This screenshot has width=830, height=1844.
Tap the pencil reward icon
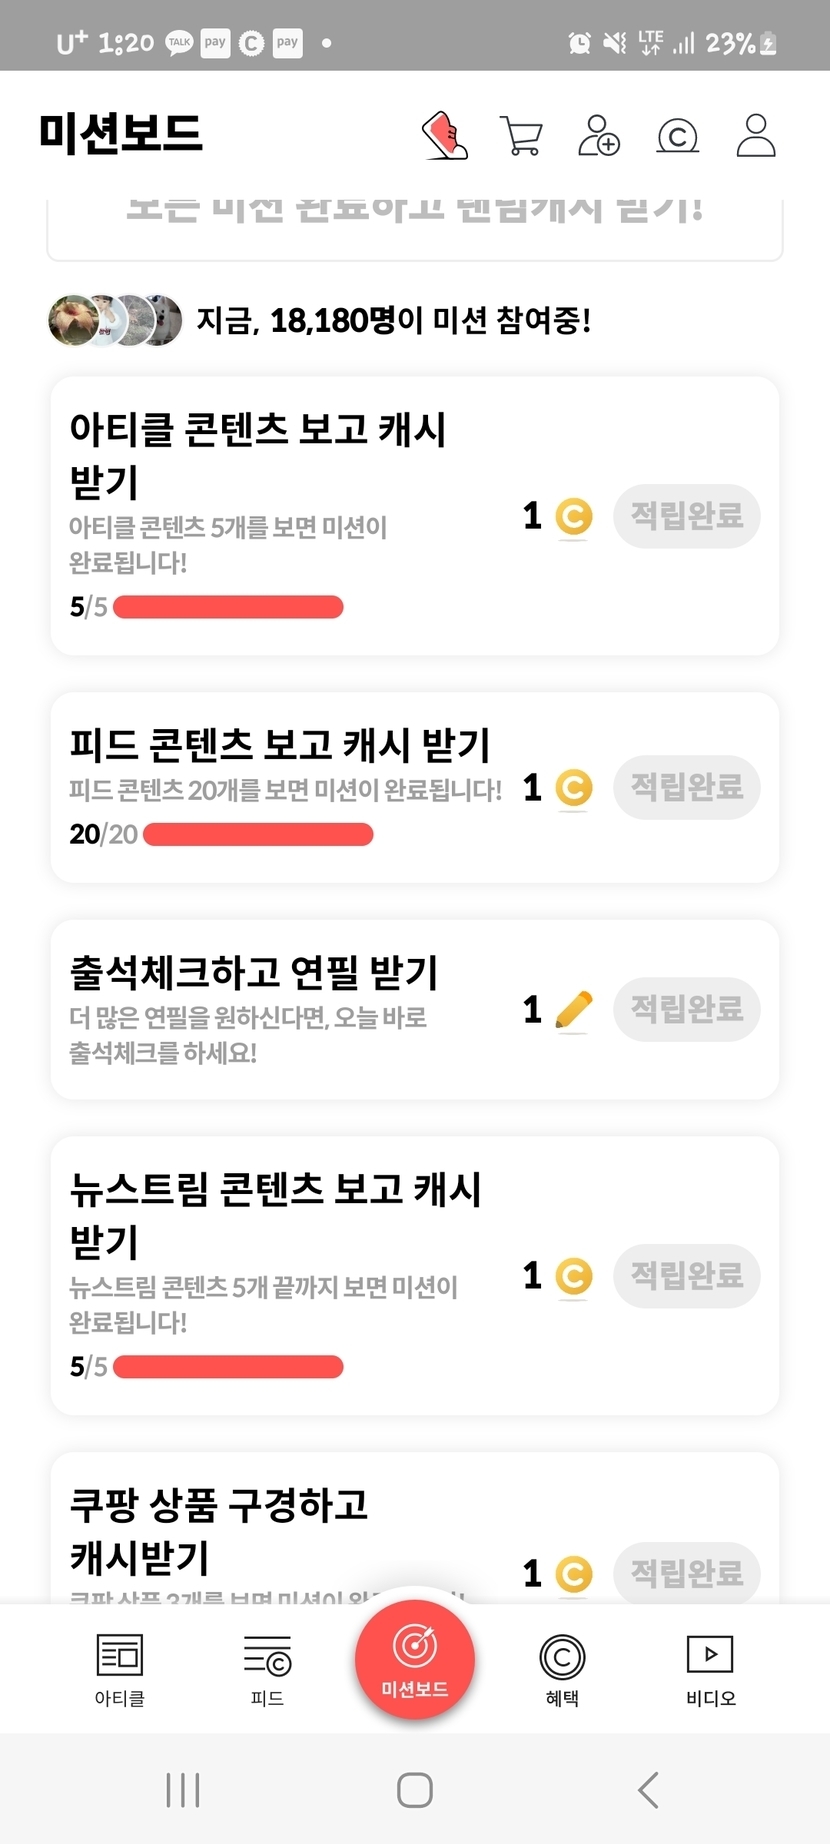click(x=573, y=1010)
